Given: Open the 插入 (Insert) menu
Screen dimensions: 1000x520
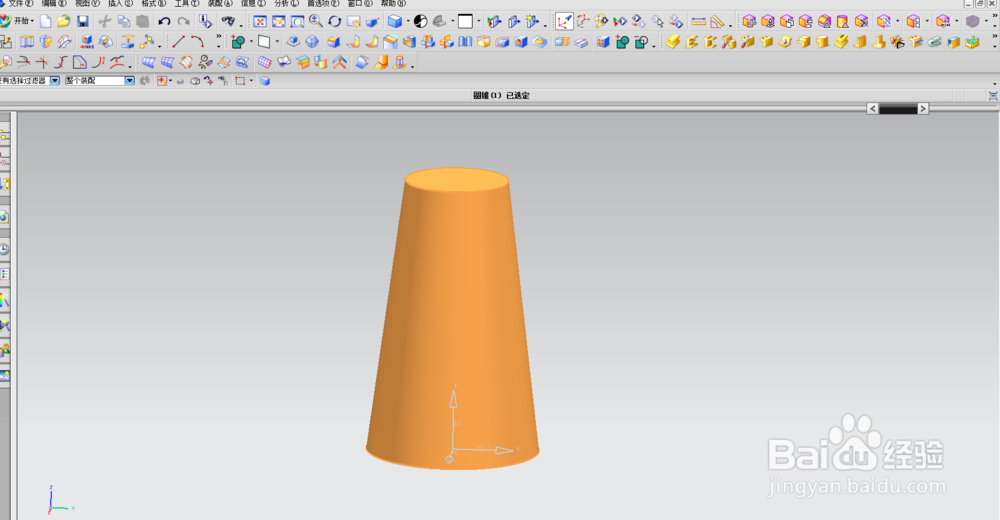Looking at the screenshot, I should [121, 3].
